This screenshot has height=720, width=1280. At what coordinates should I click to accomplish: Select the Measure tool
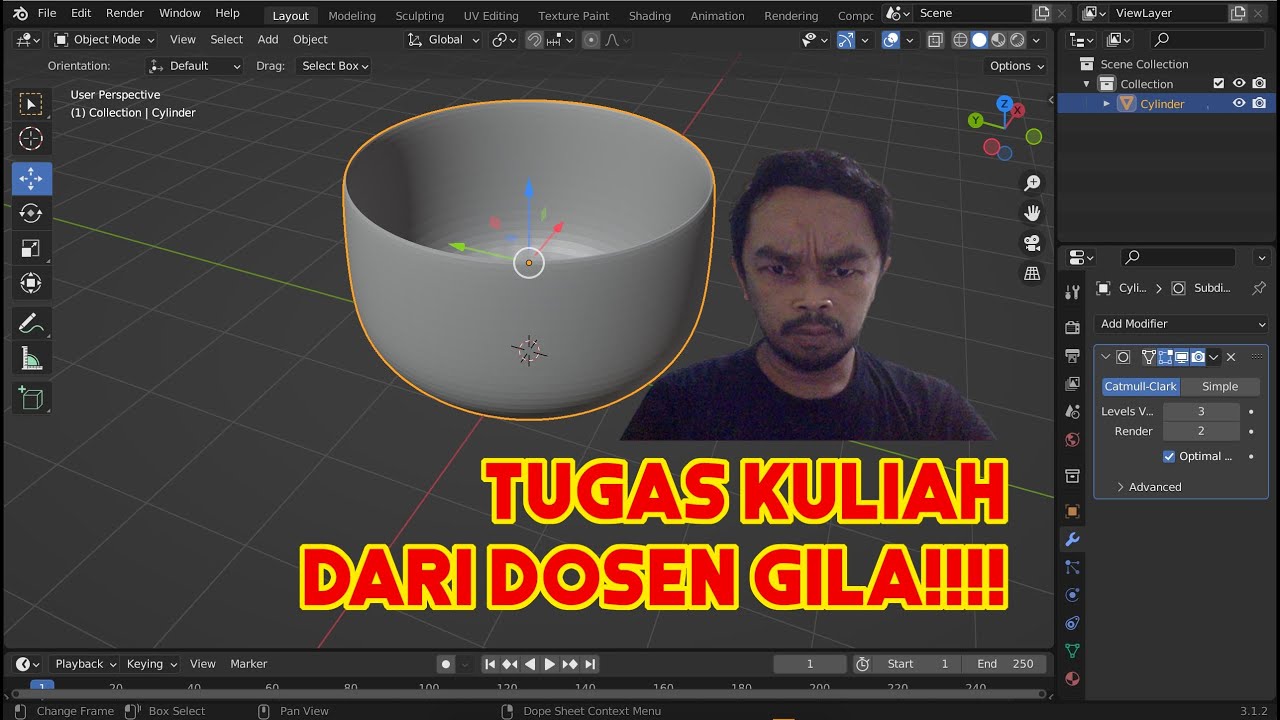click(31, 358)
